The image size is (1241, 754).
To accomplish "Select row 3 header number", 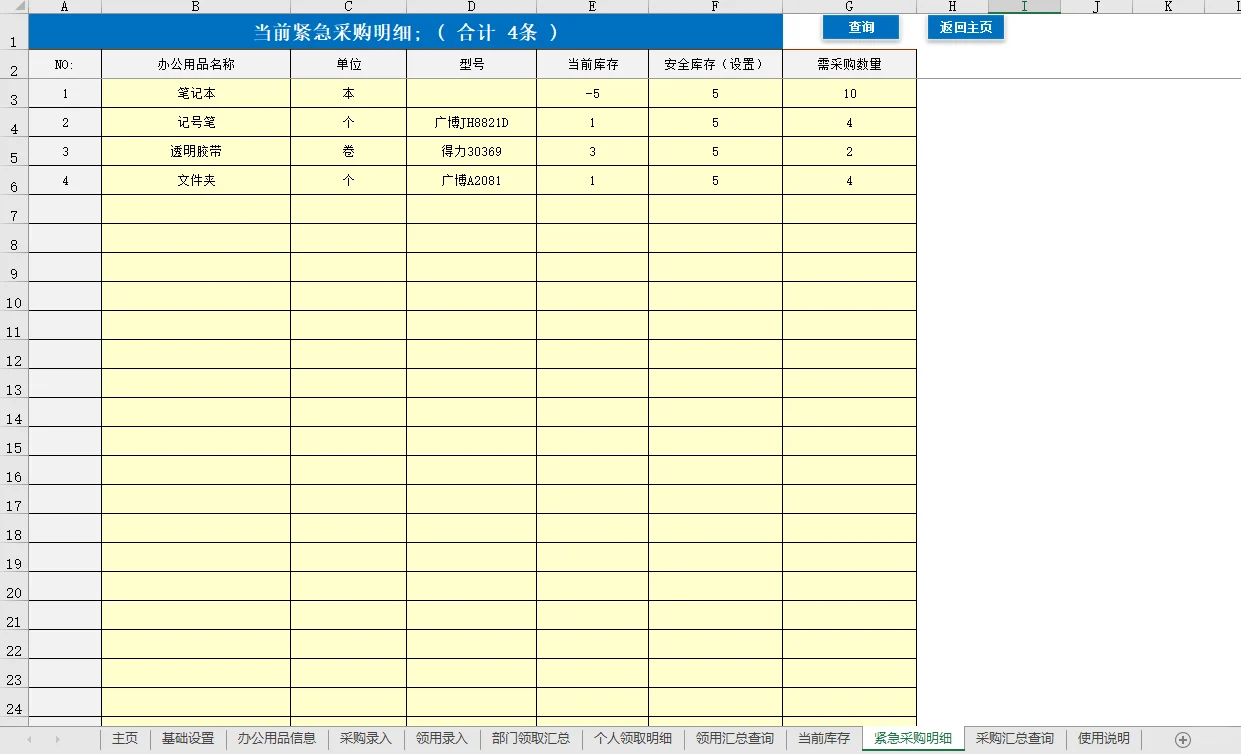I will (12, 93).
